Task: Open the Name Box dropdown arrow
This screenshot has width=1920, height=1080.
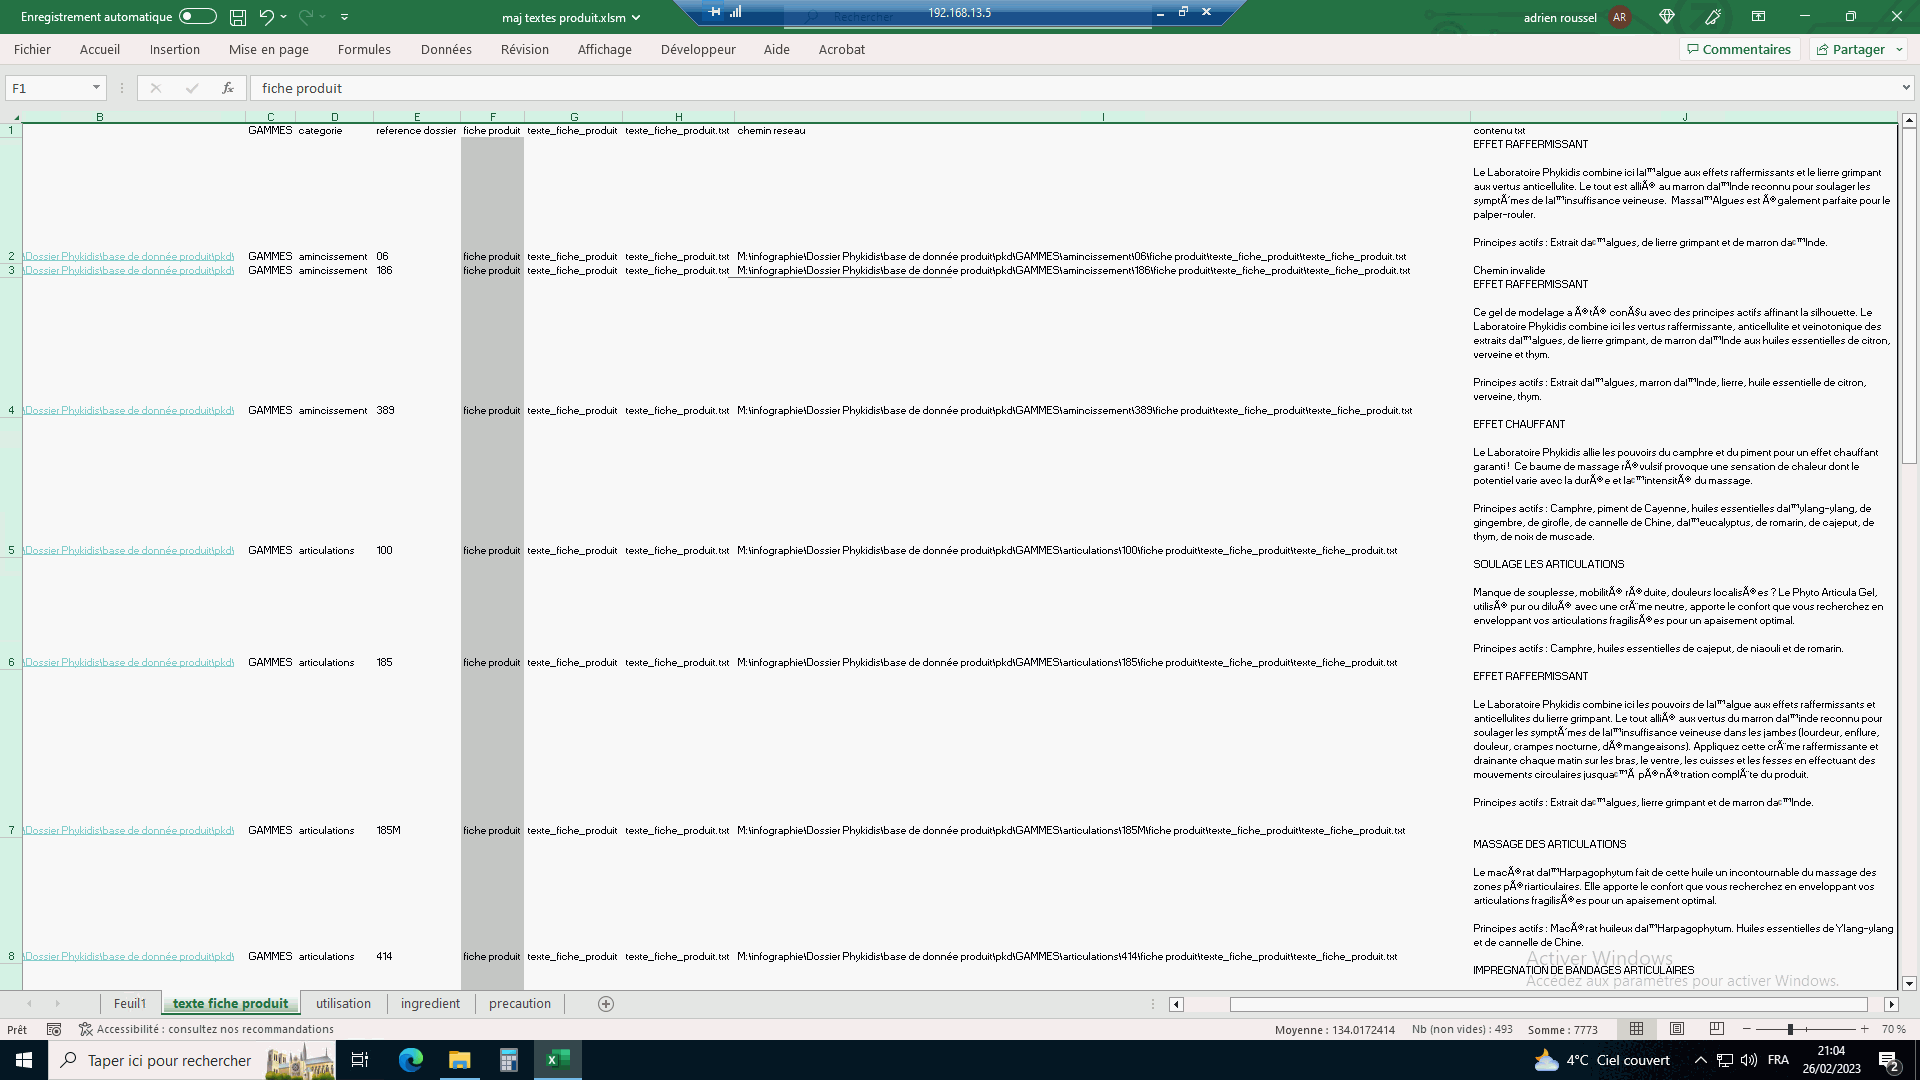Action: tap(96, 88)
